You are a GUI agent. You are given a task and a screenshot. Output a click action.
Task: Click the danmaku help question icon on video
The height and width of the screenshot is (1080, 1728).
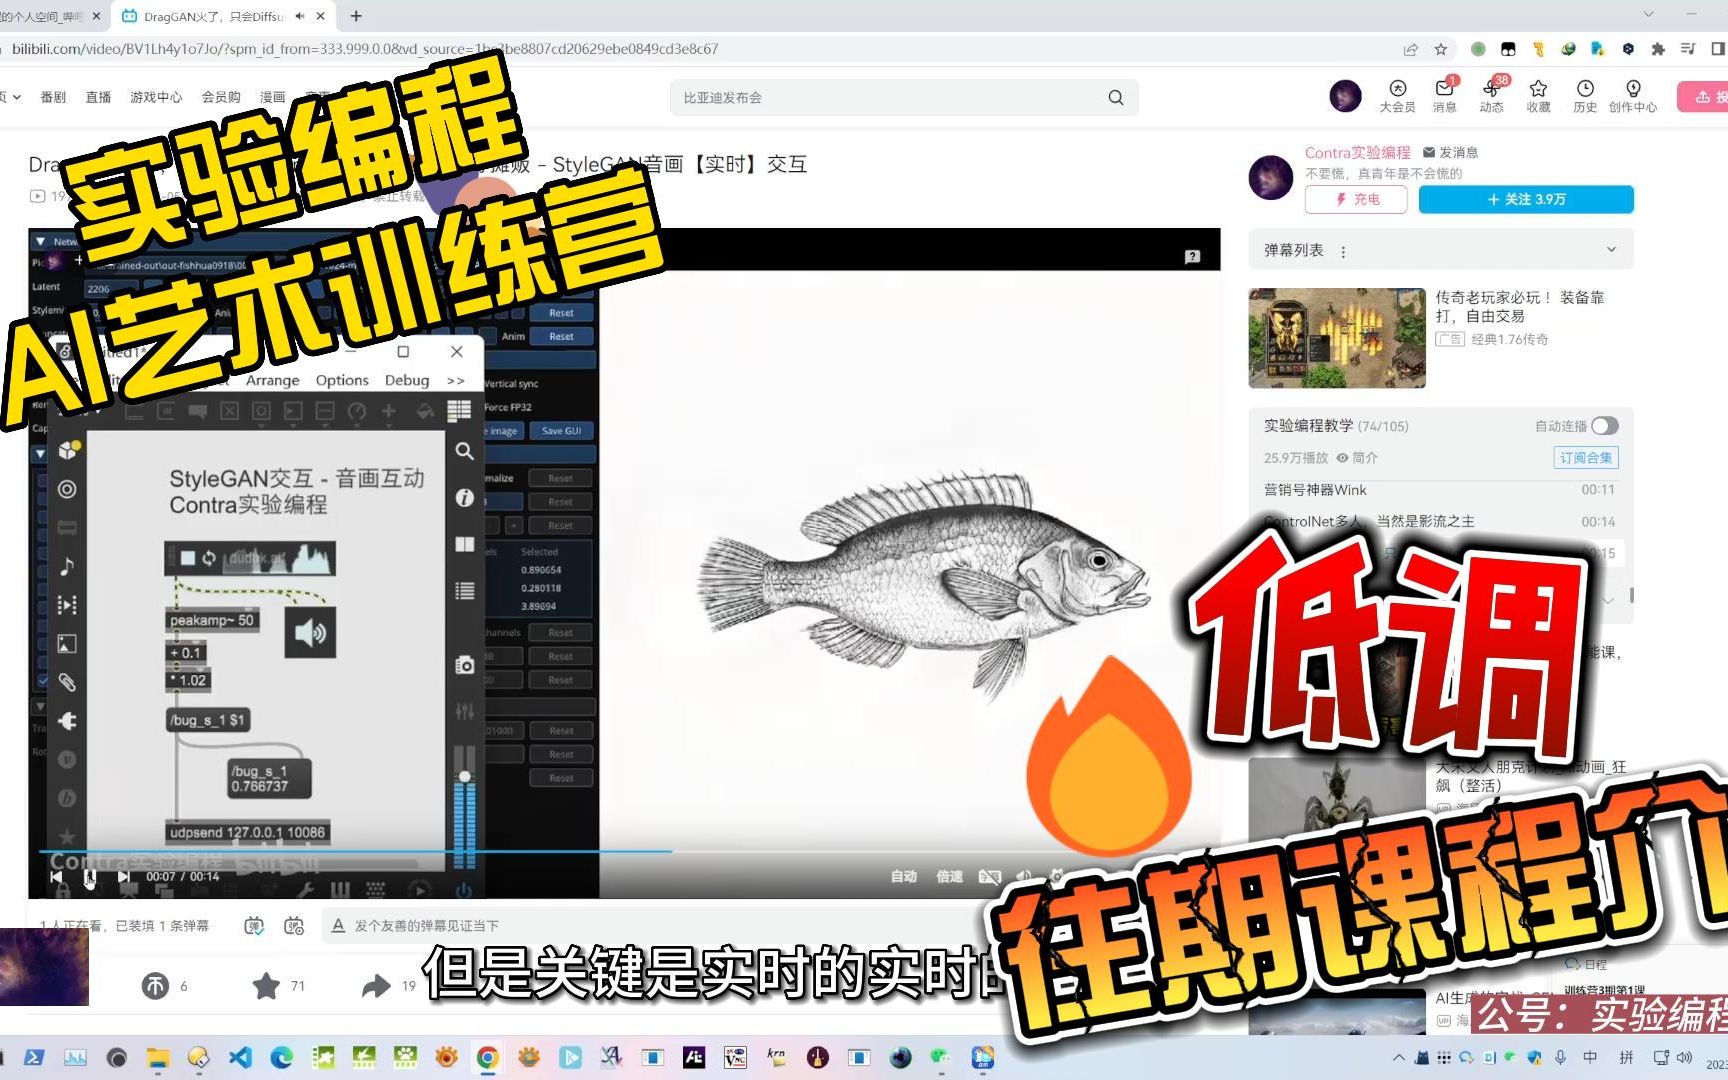point(1192,257)
